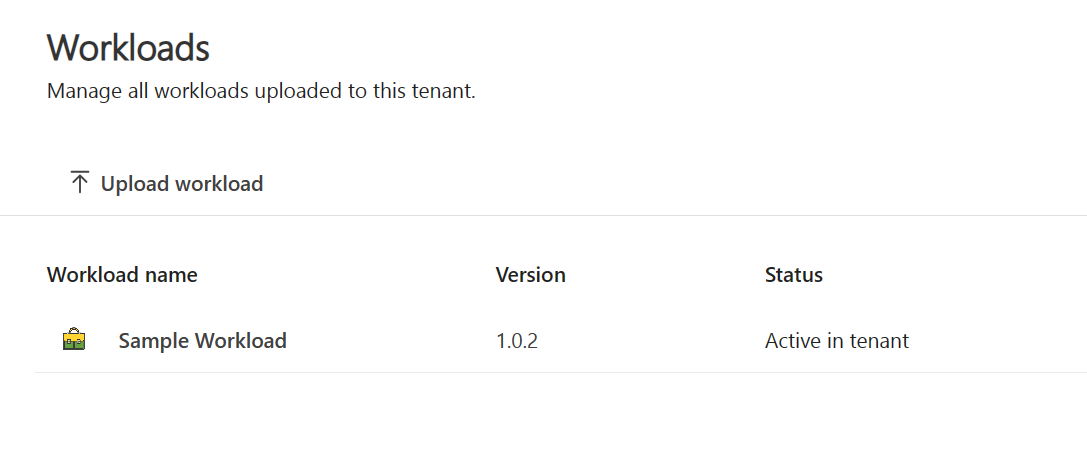Click the Manage all workloads description text
Screen dimensions: 1087x450
(x=260, y=92)
